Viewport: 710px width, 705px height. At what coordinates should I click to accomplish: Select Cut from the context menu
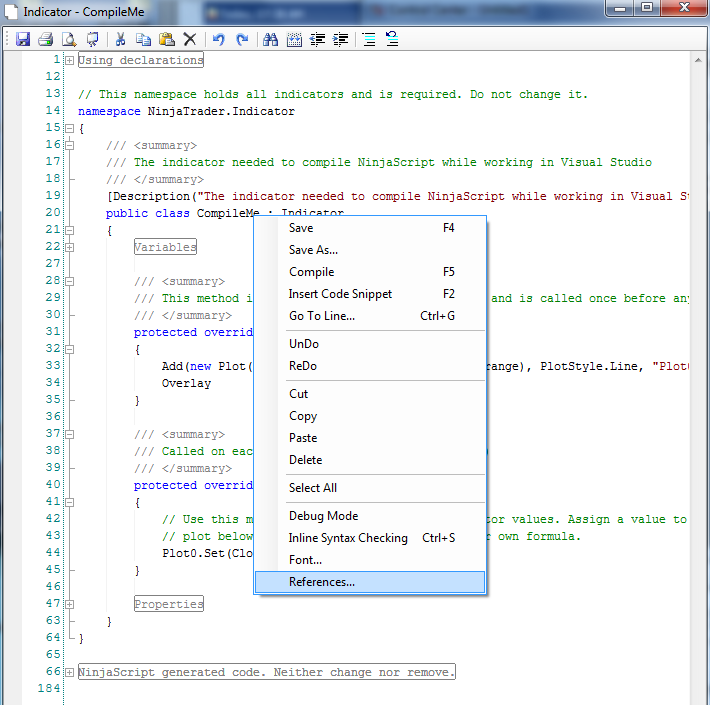370,394
